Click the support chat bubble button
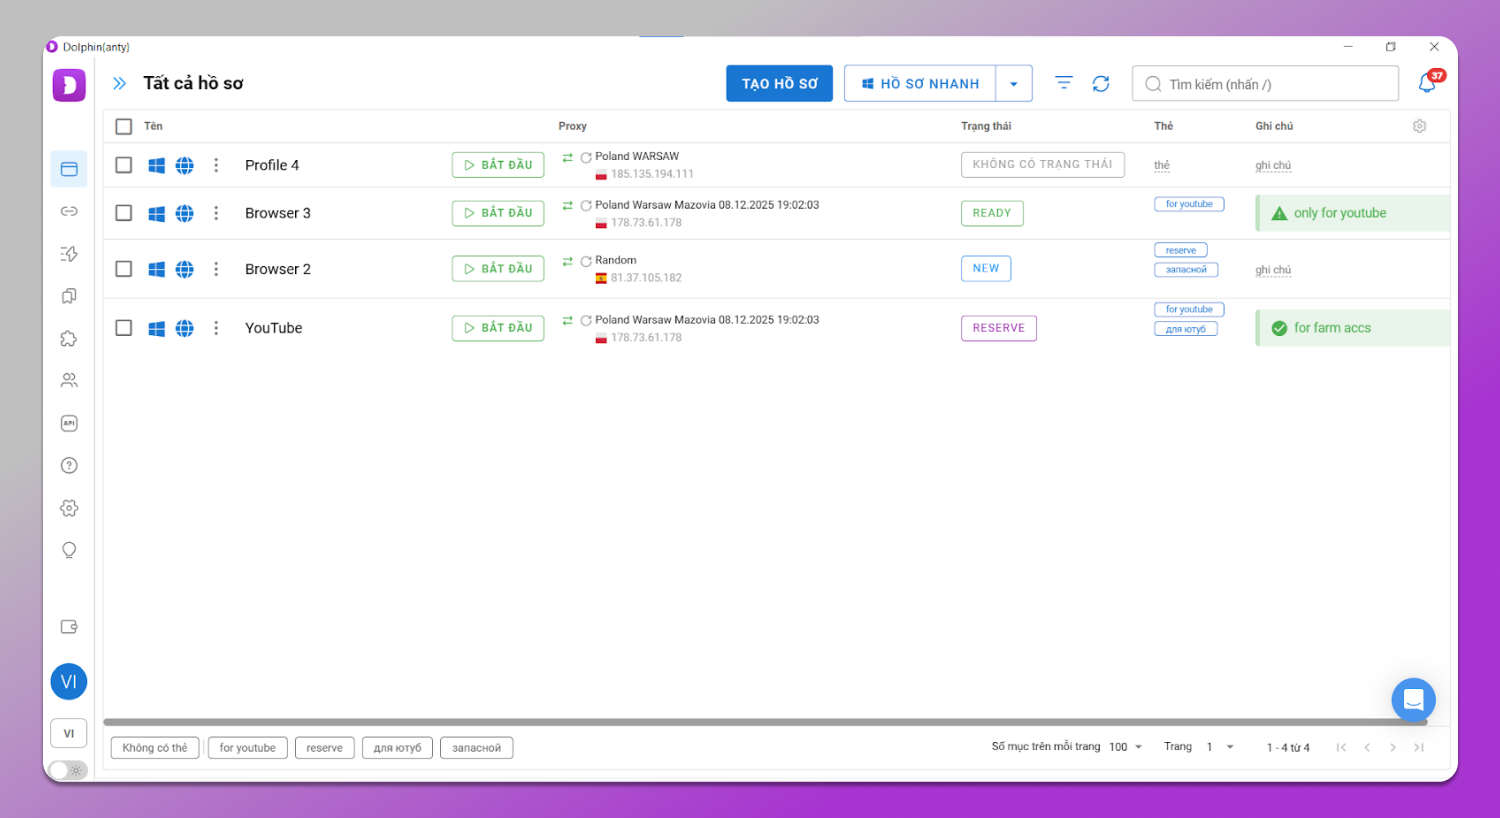The width and height of the screenshot is (1500, 818). pos(1413,700)
